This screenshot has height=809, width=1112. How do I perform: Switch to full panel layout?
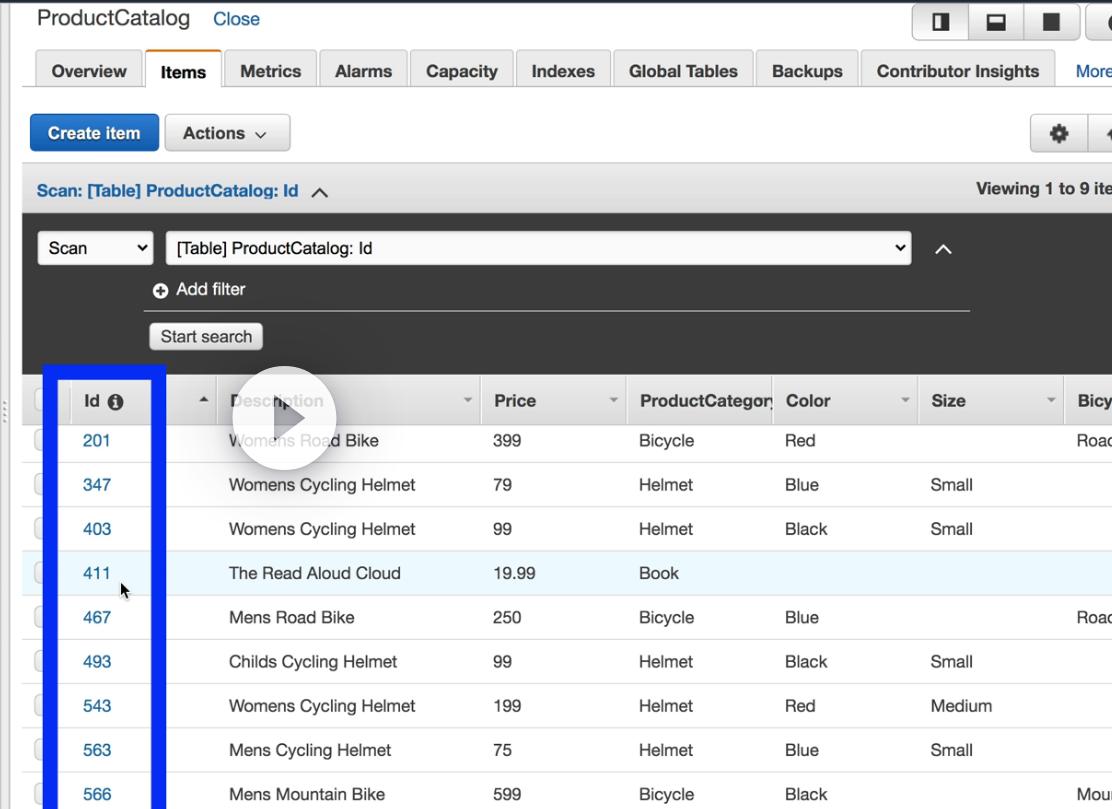[1051, 22]
